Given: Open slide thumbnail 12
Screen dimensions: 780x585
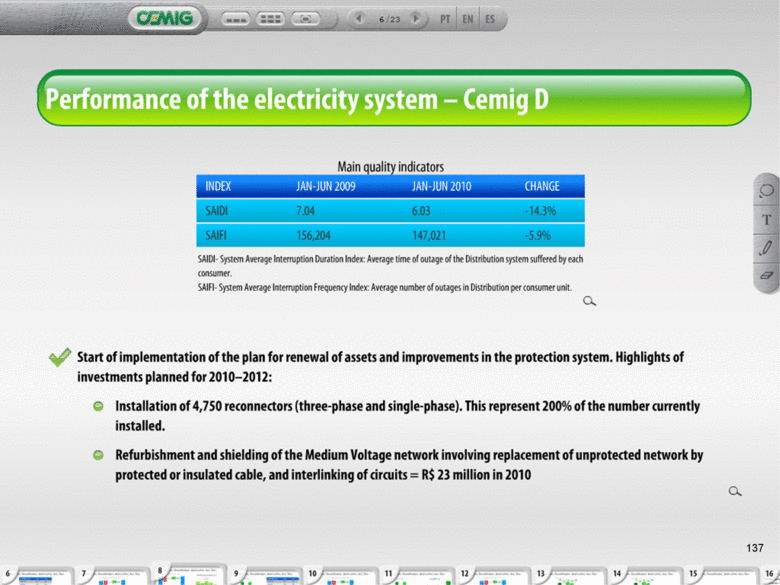Looking at the screenshot, I should point(494,576).
